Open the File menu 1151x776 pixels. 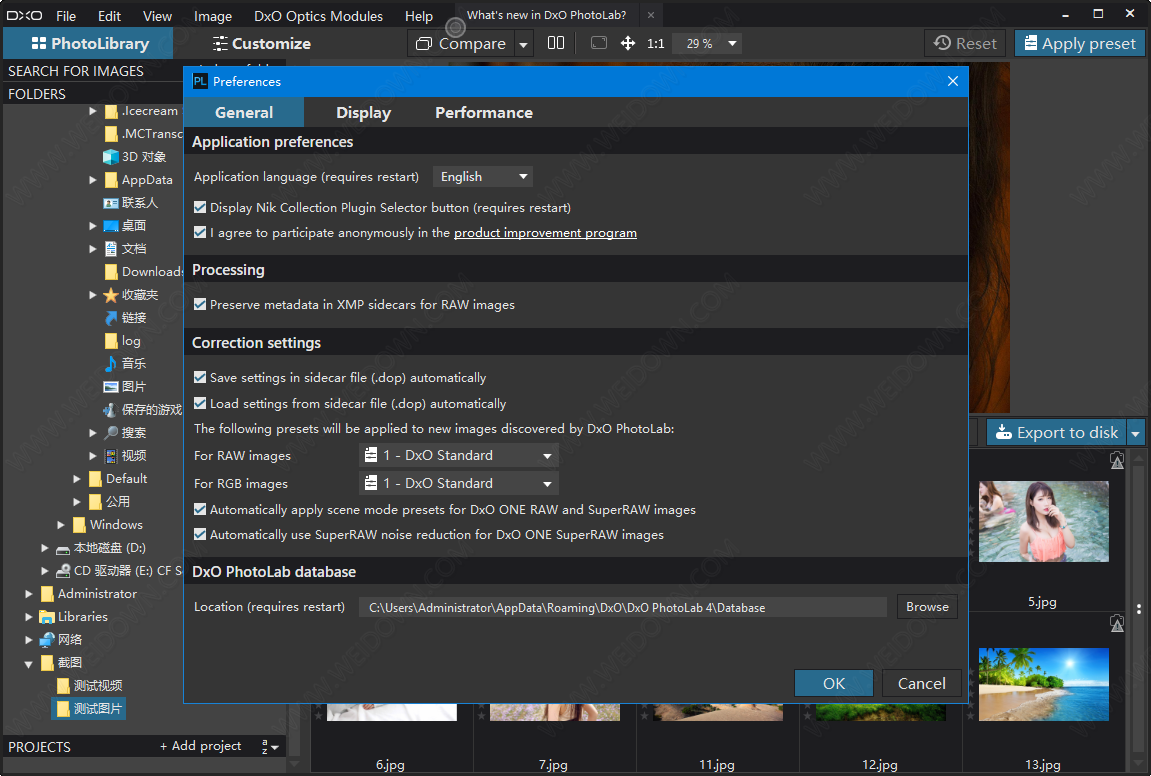click(66, 16)
